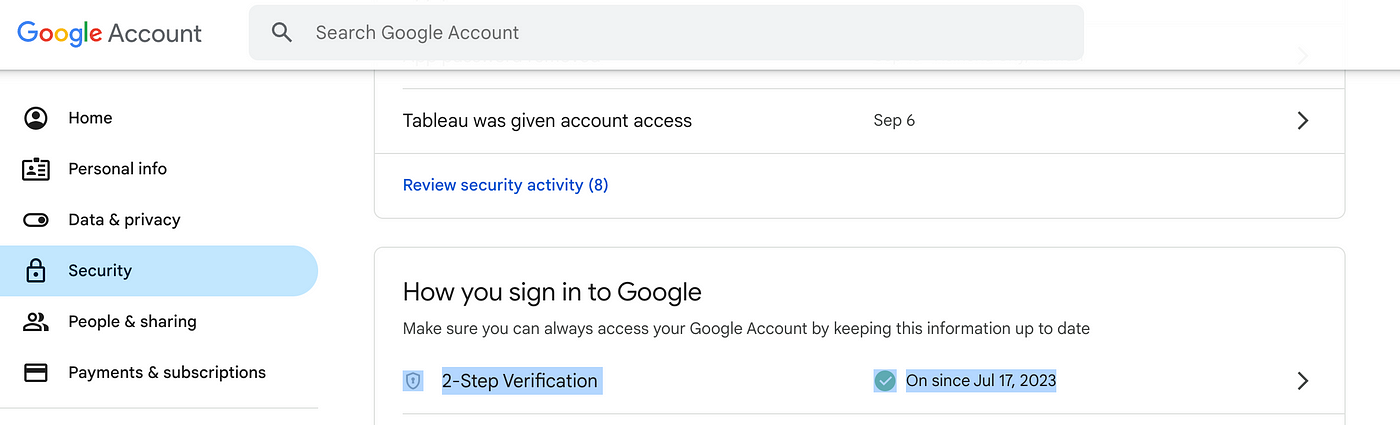This screenshot has width=1400, height=425.
Task: Click the People & sharing icon
Action: pyautogui.click(x=36, y=322)
